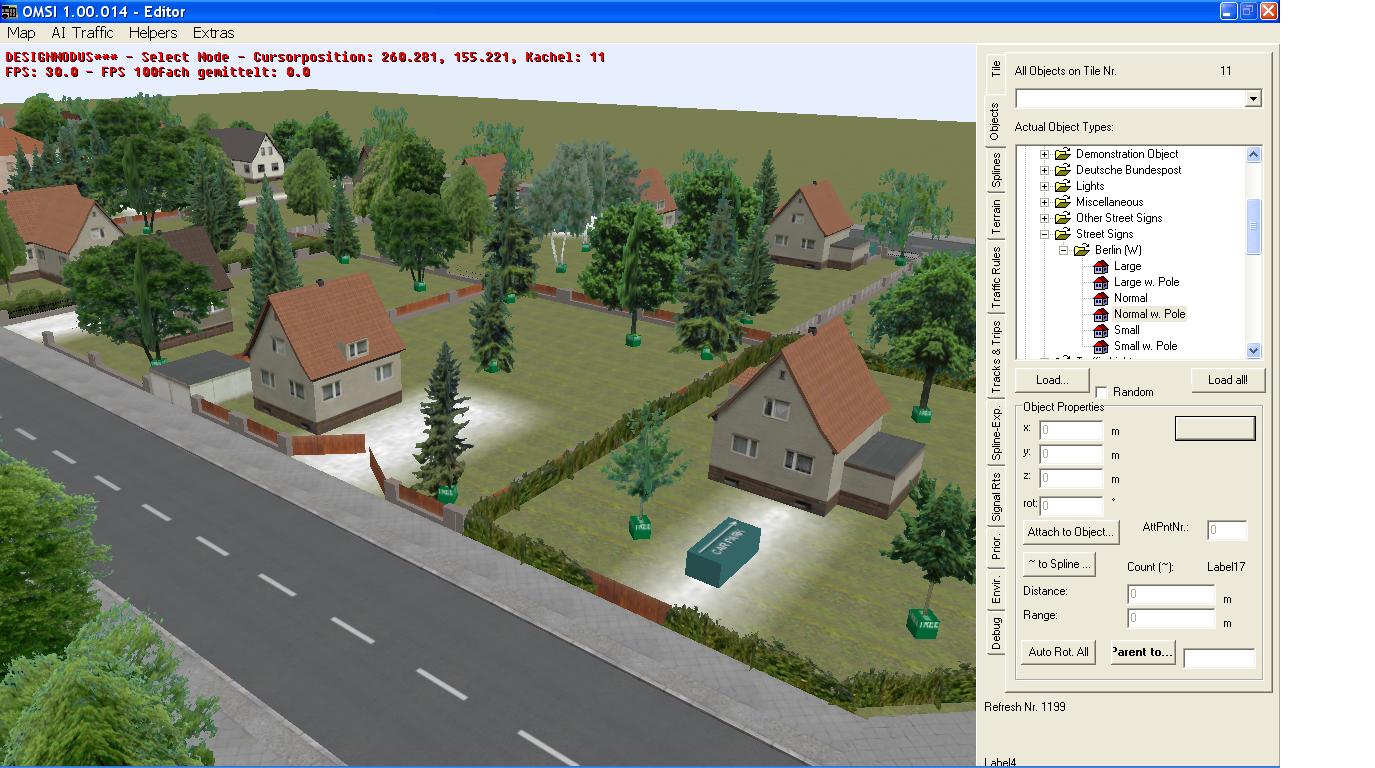Image resolution: width=1375 pixels, height=768 pixels.
Task: Click the Deutsche Bundespost folder icon
Action: 1062,170
